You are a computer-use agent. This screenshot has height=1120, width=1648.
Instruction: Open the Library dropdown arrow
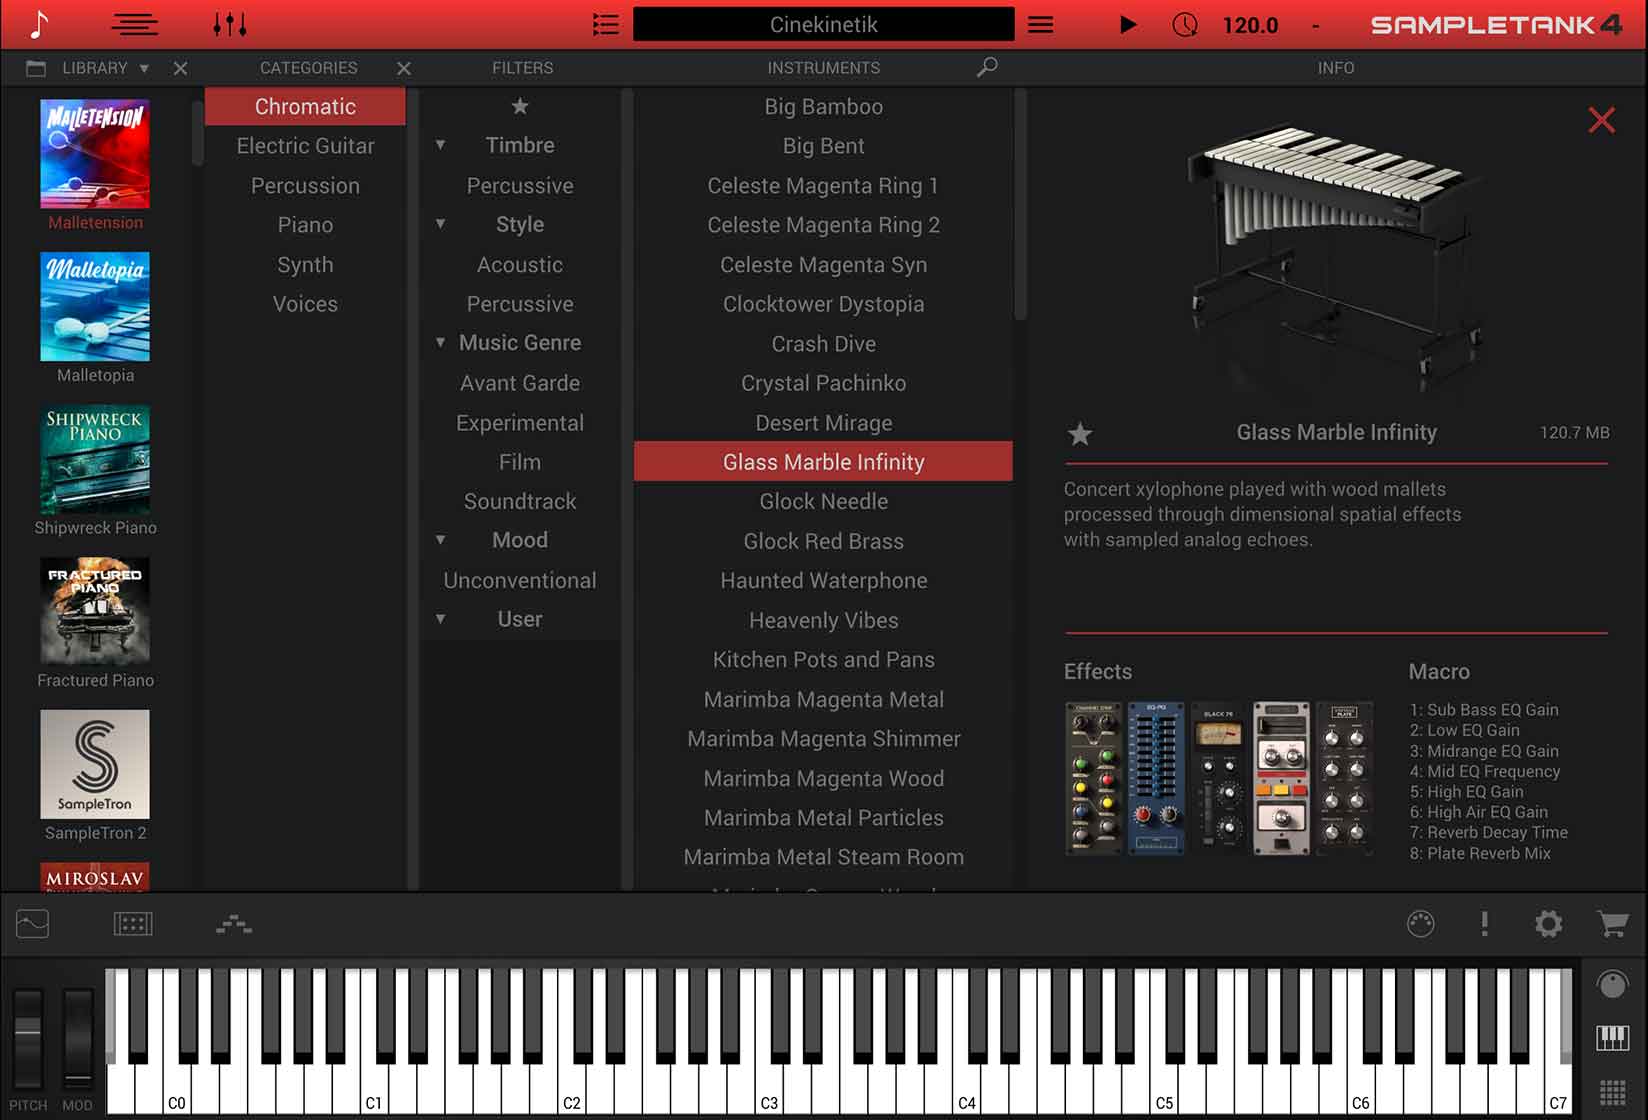click(x=144, y=68)
